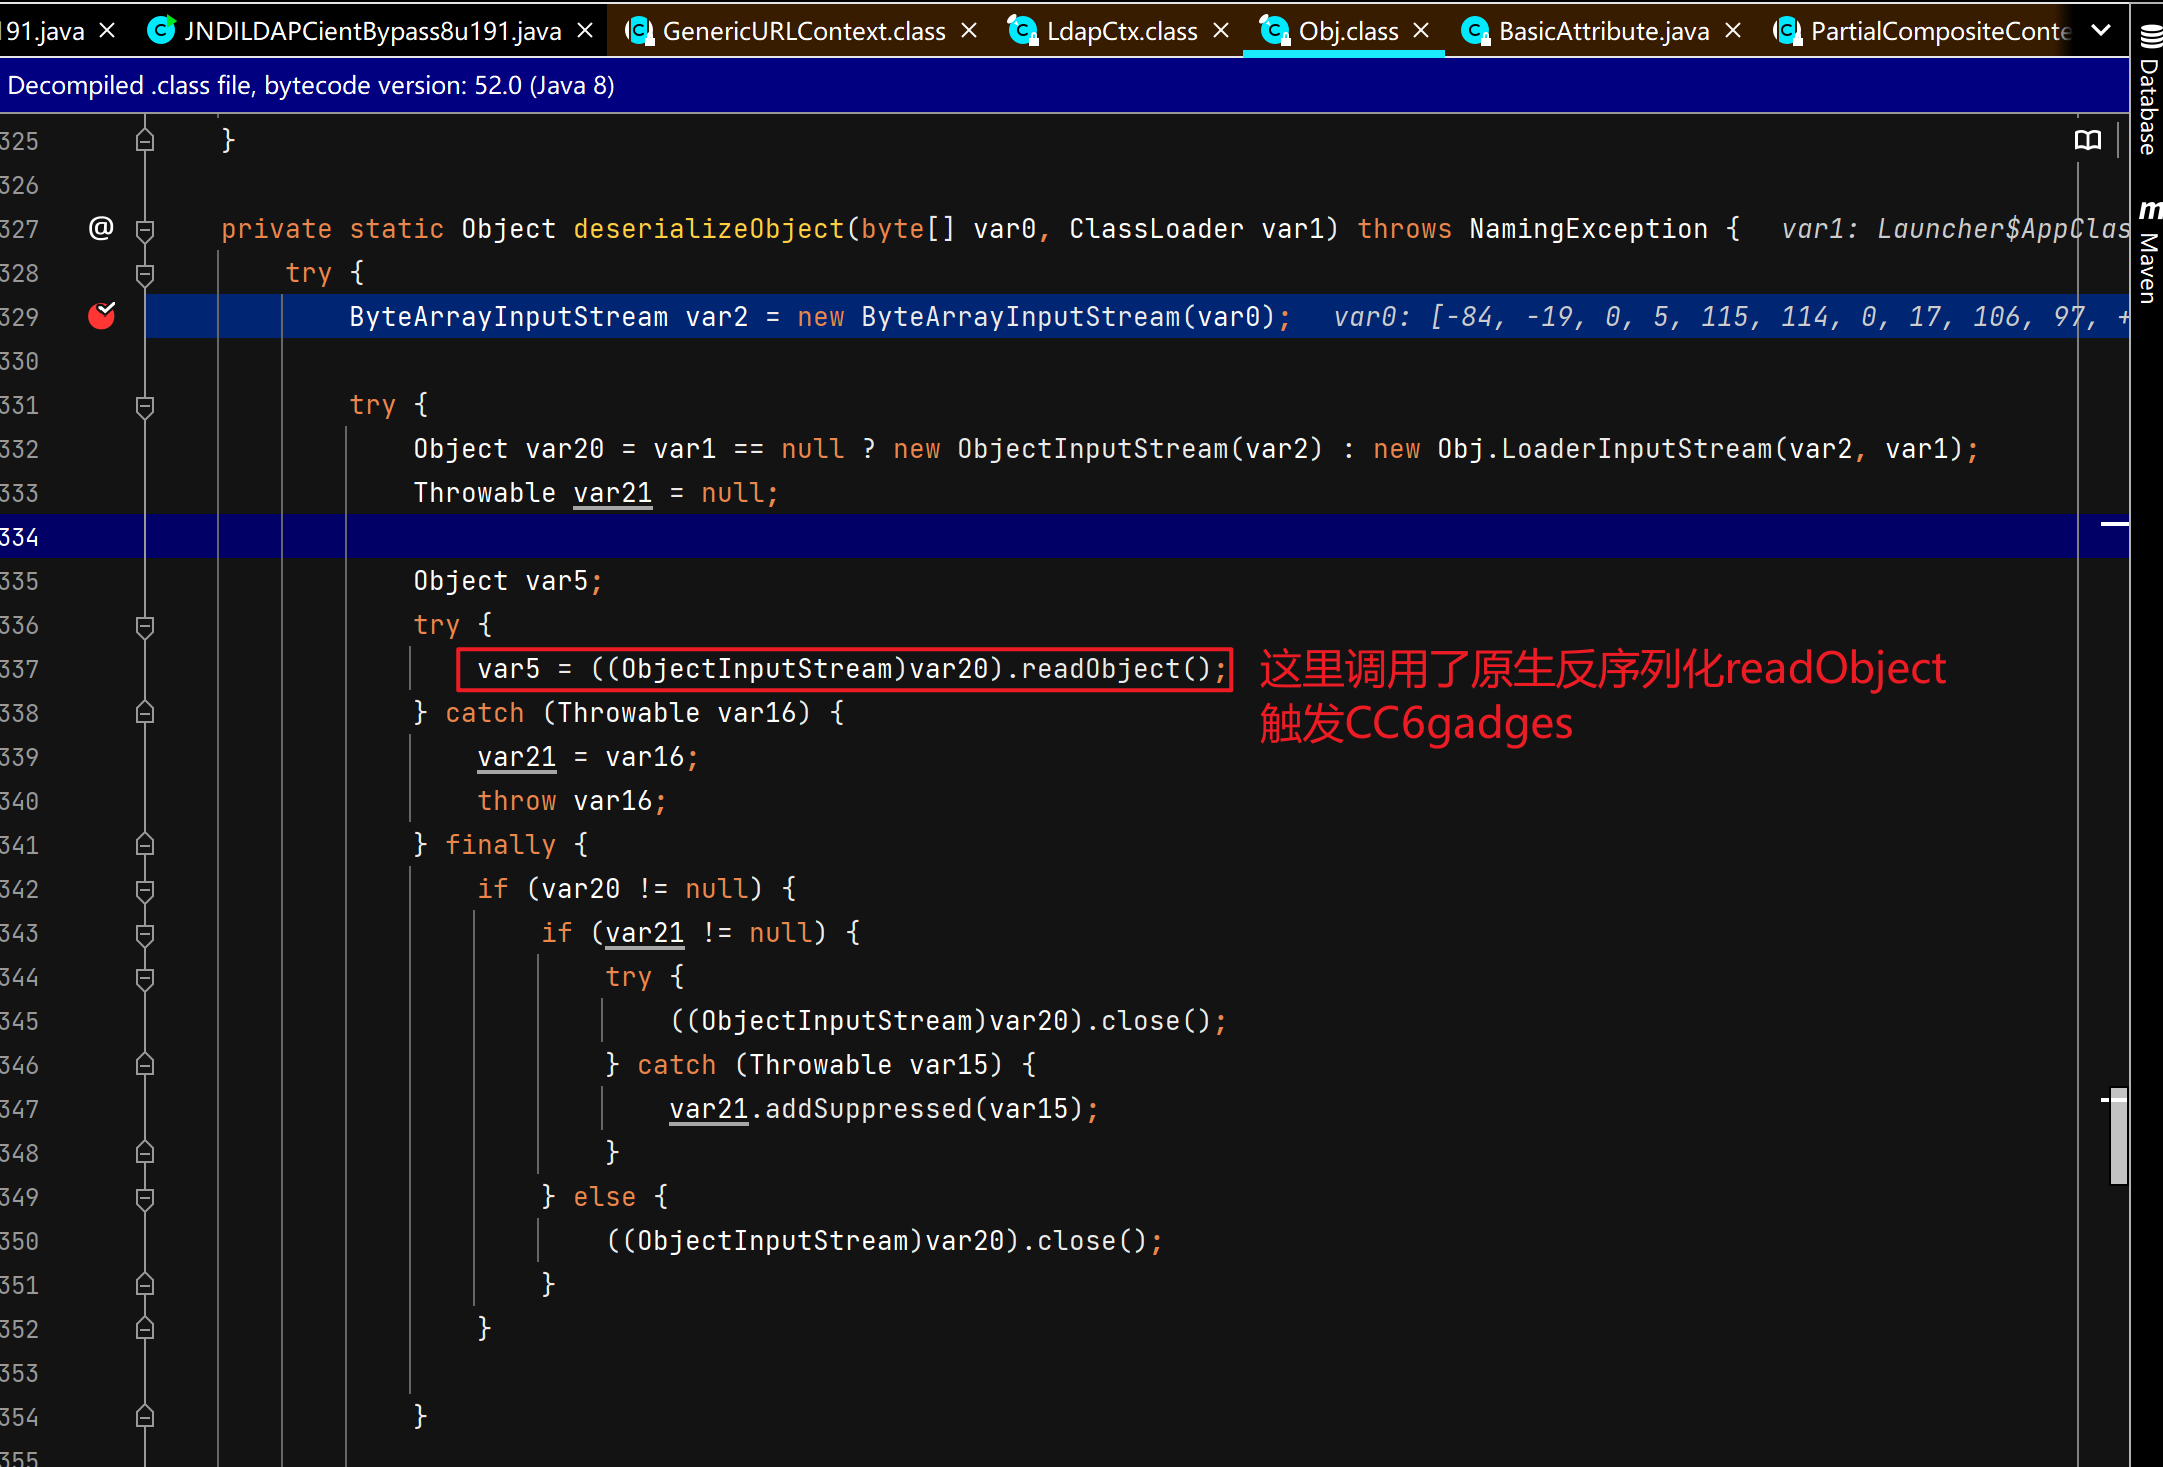Close the LdapCtx.class tab
Image resolution: width=2163 pixels, height=1467 pixels.
pos(1221,31)
